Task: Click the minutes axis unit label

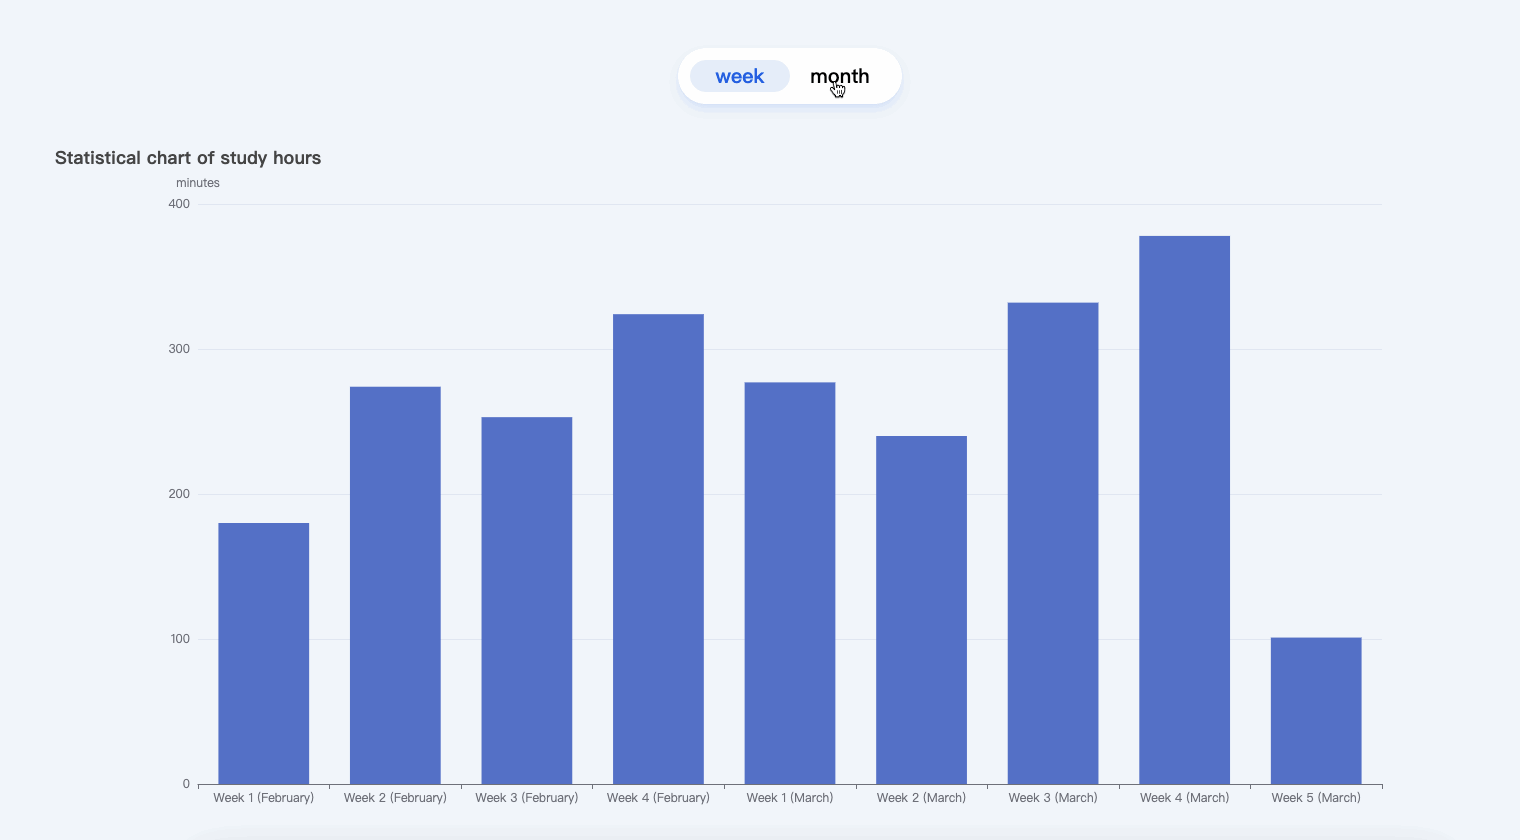Action: (198, 182)
